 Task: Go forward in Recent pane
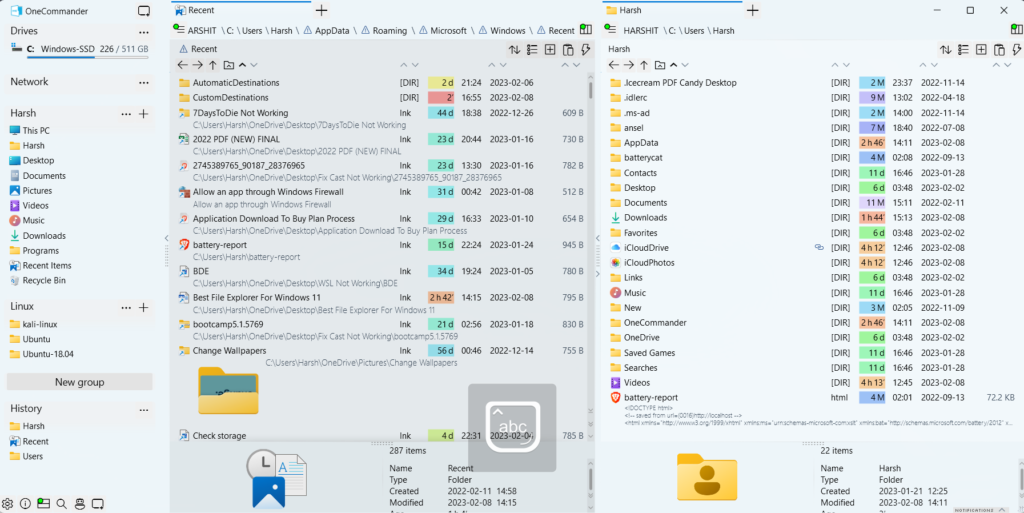pos(197,65)
